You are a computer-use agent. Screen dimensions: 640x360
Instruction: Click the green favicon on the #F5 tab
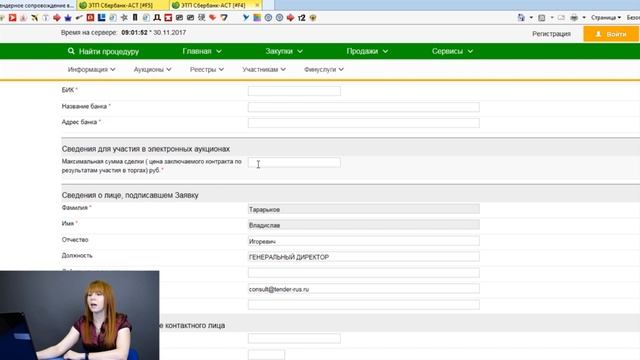click(x=83, y=5)
